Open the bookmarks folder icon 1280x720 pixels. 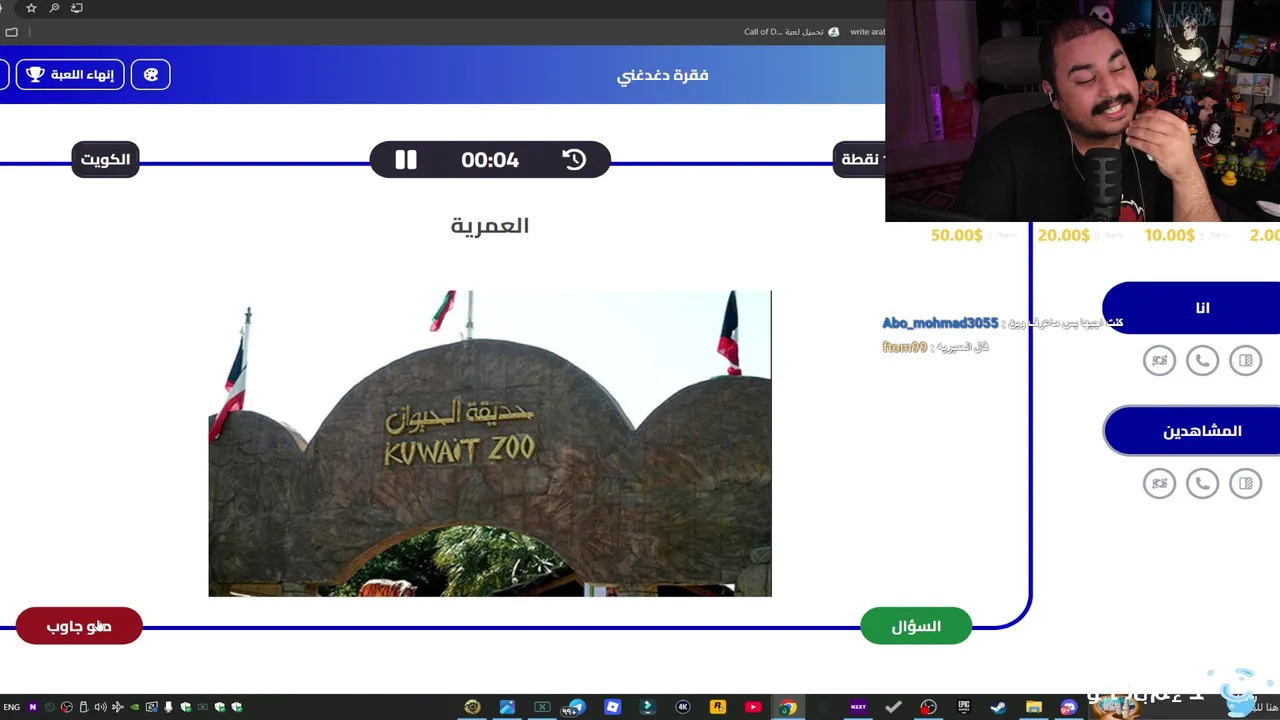(12, 32)
